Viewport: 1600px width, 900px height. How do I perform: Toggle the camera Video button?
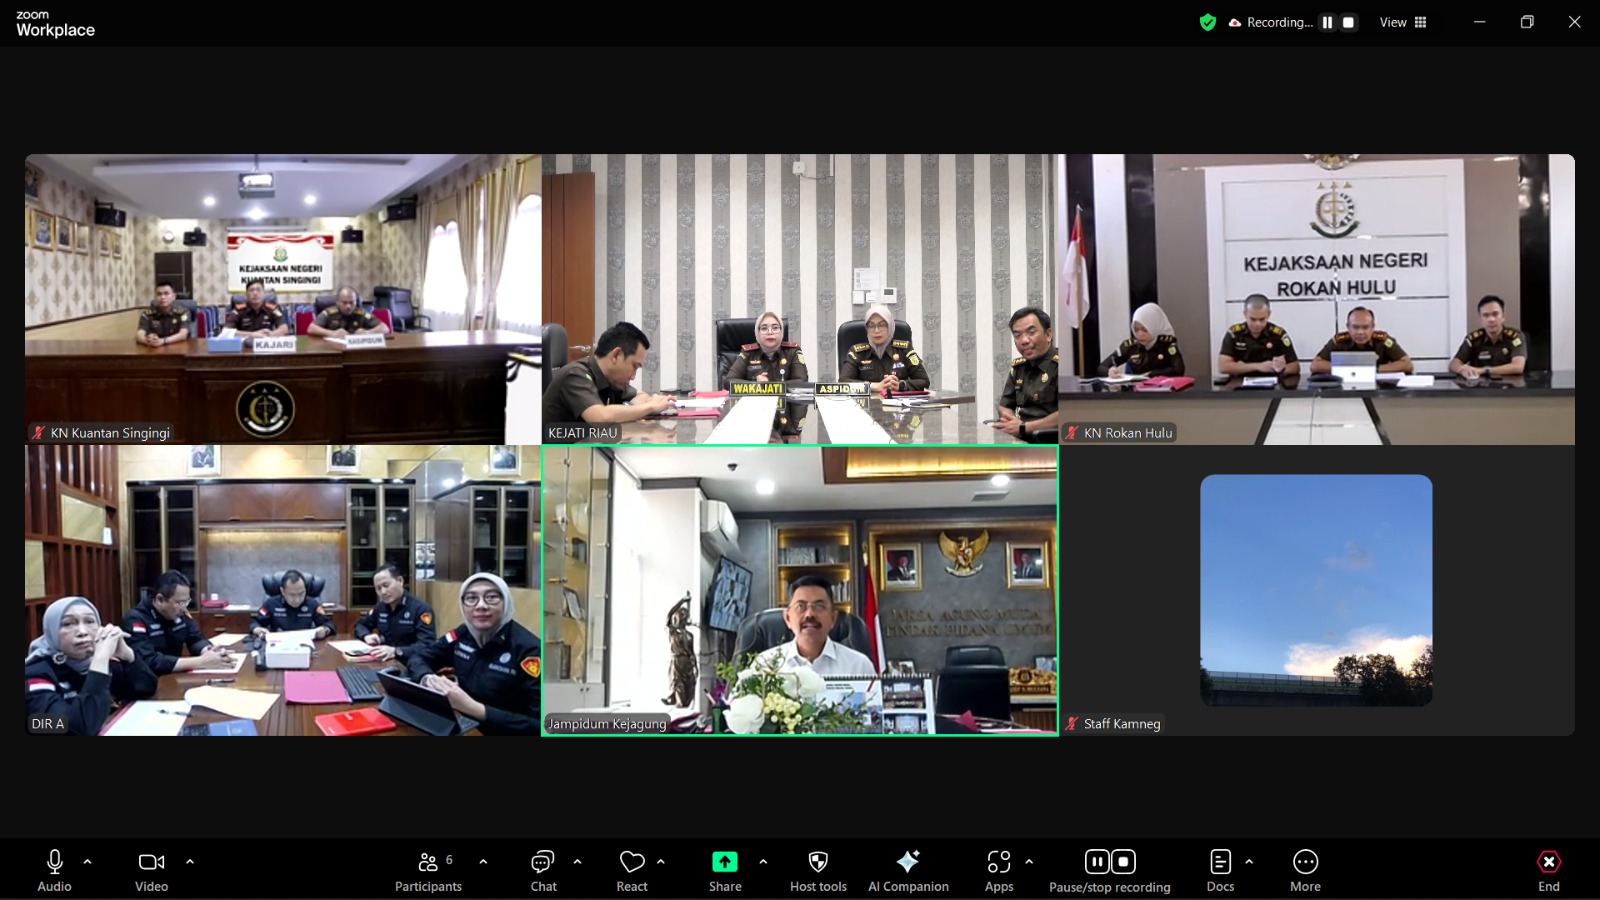point(151,862)
